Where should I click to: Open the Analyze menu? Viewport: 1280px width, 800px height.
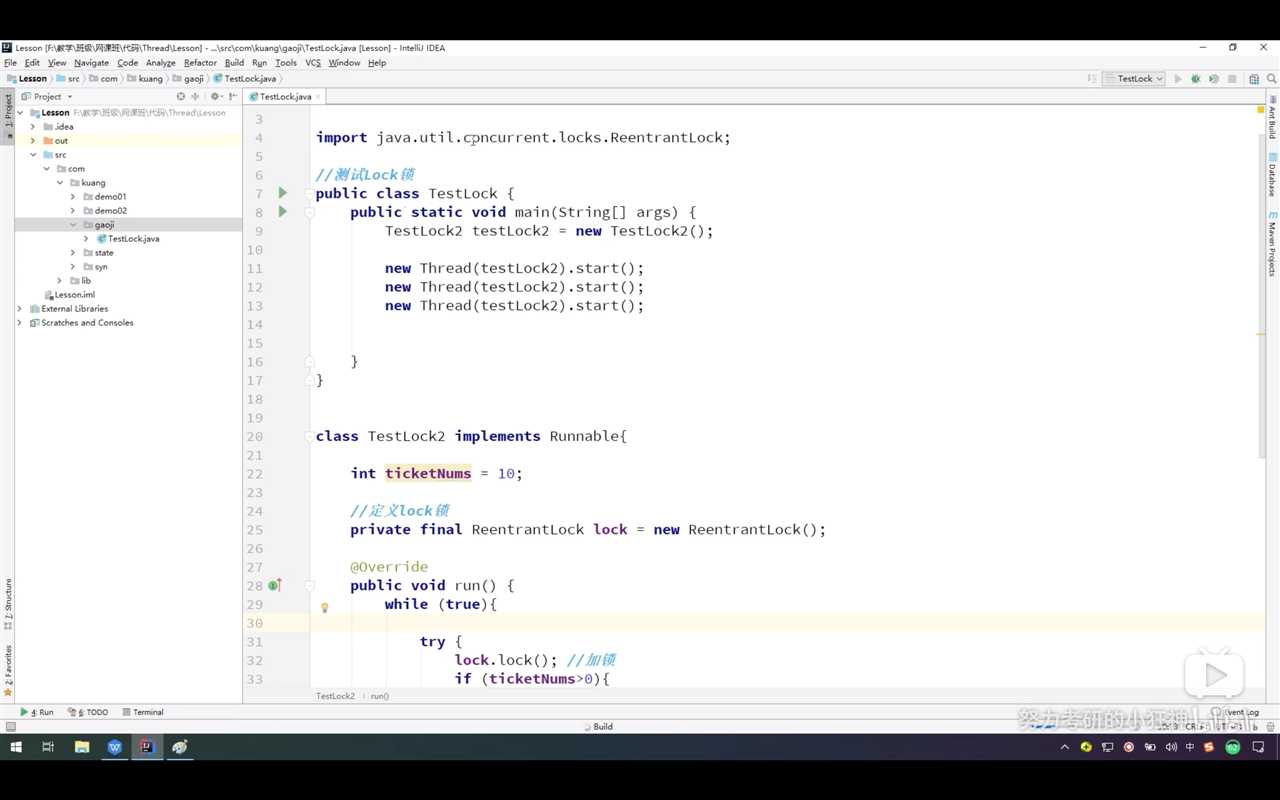tap(160, 63)
